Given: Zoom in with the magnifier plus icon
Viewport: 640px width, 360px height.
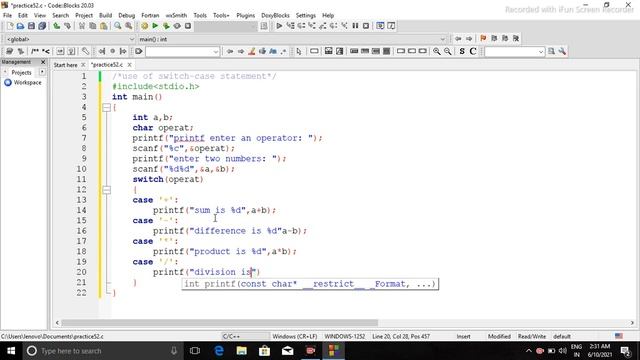Looking at the screenshot, I should (437, 51).
